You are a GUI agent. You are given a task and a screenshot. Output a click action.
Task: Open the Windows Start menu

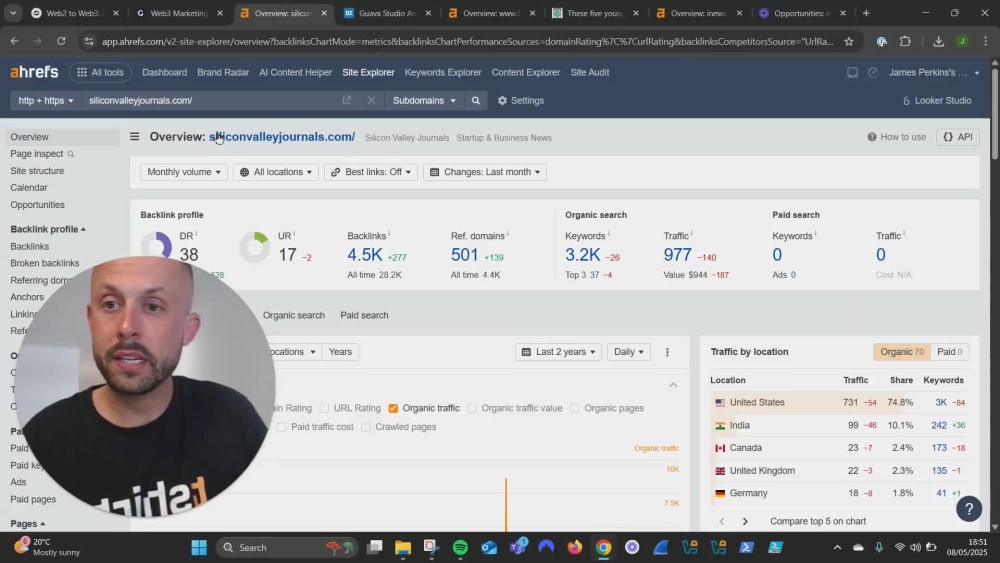point(199,547)
